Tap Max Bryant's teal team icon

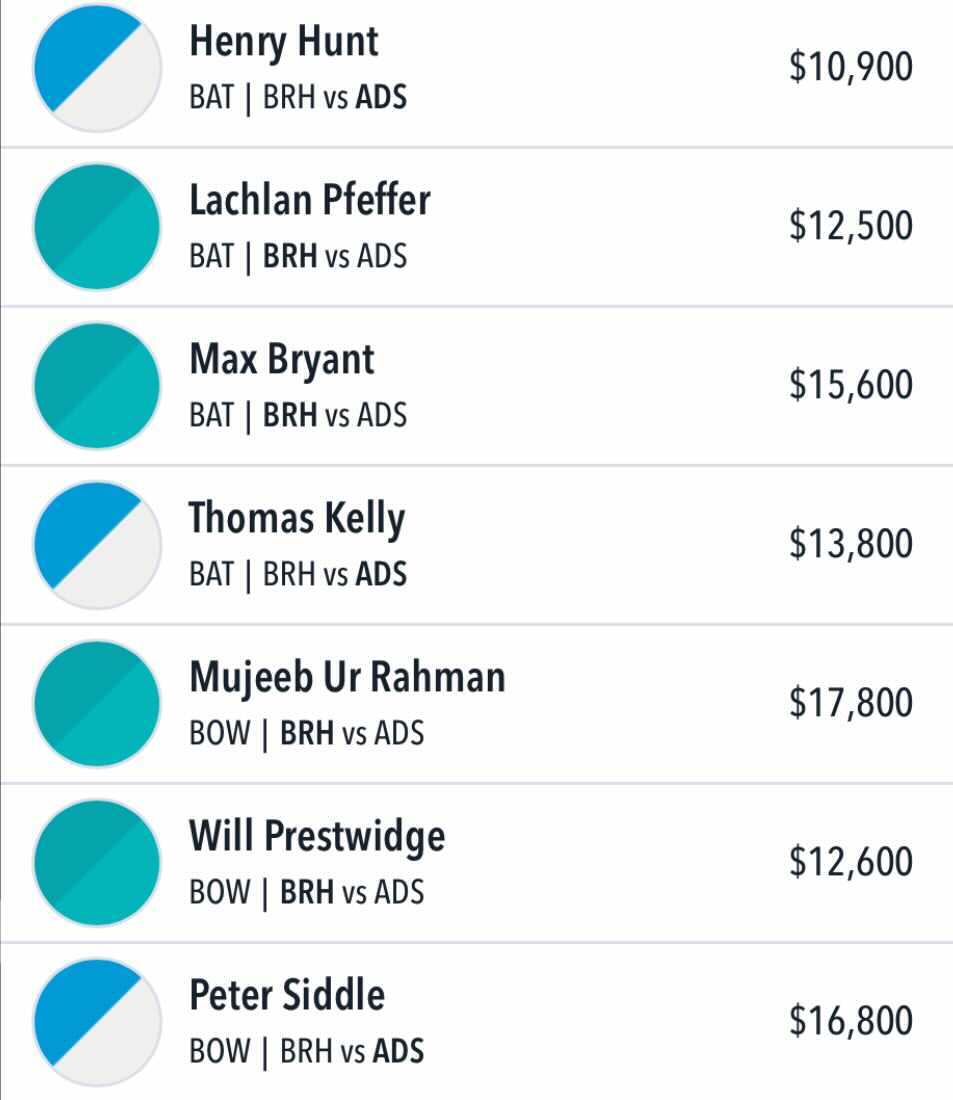pyautogui.click(x=98, y=386)
